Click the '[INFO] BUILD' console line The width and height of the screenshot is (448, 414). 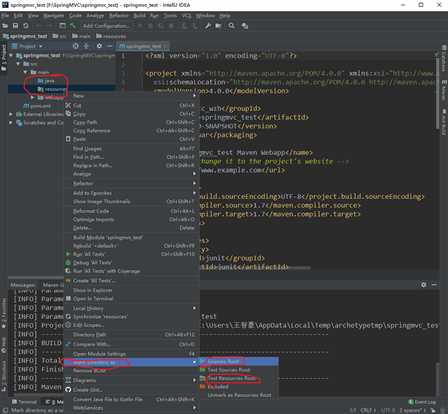[38, 343]
